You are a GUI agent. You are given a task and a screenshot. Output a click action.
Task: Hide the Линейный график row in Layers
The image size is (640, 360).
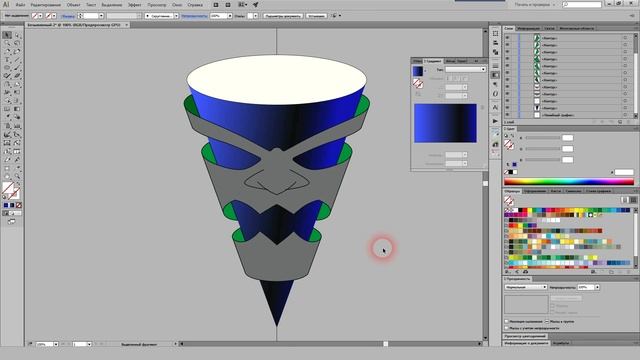tap(507, 115)
